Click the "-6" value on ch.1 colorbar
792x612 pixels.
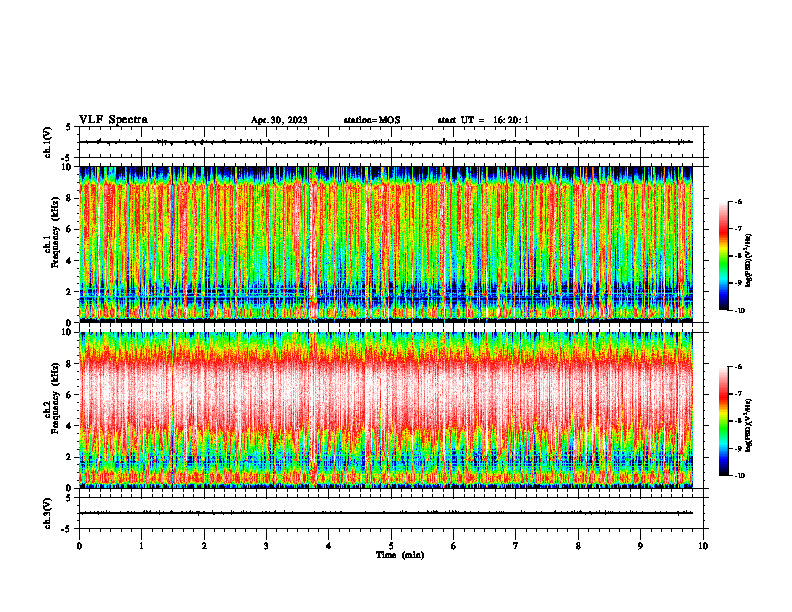click(738, 202)
